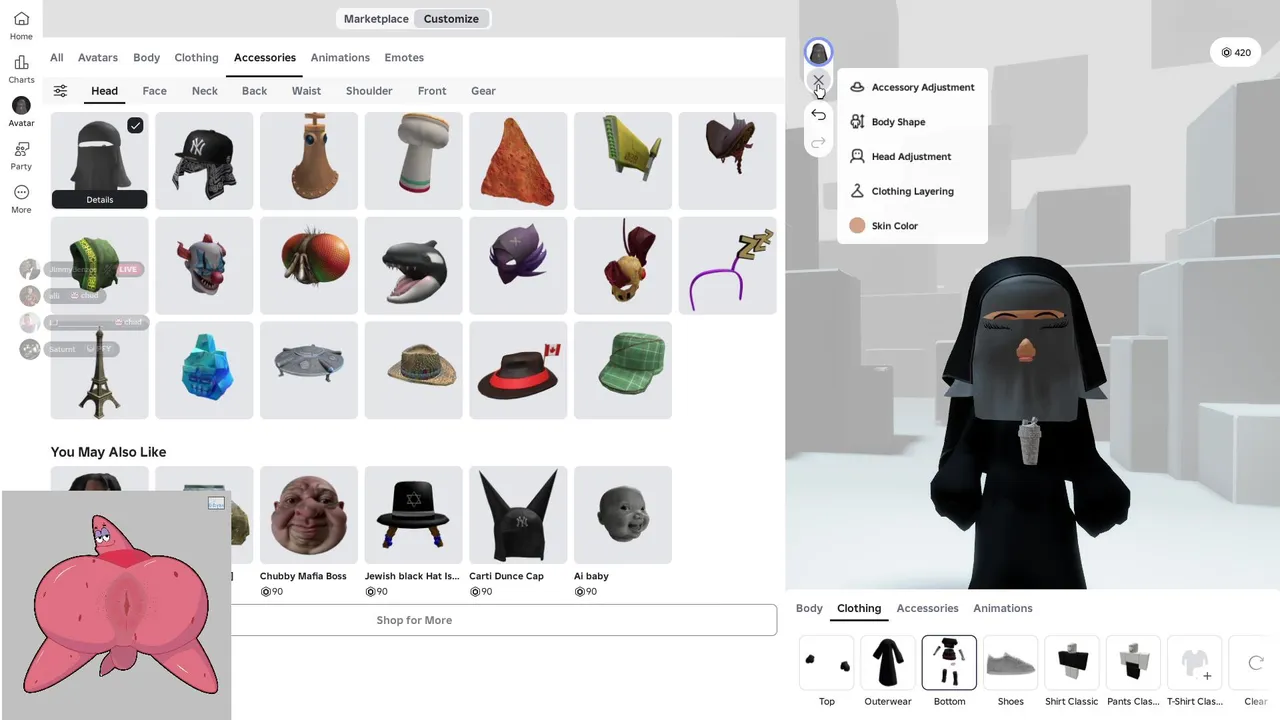
Task: Click the avatar headshot icon above X
Action: click(818, 52)
